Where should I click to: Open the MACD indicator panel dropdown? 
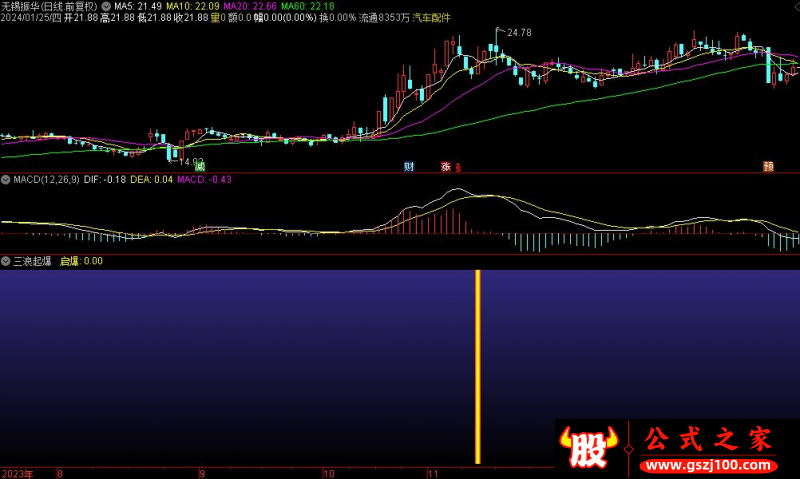pos(6,180)
